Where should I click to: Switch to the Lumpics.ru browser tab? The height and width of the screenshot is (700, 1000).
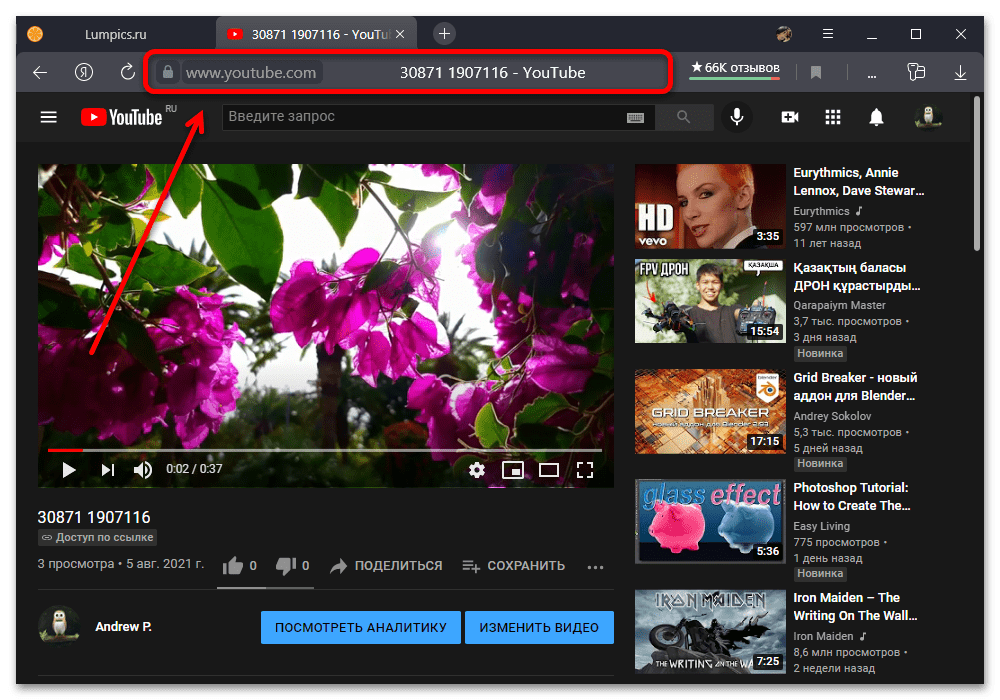(x=110, y=34)
